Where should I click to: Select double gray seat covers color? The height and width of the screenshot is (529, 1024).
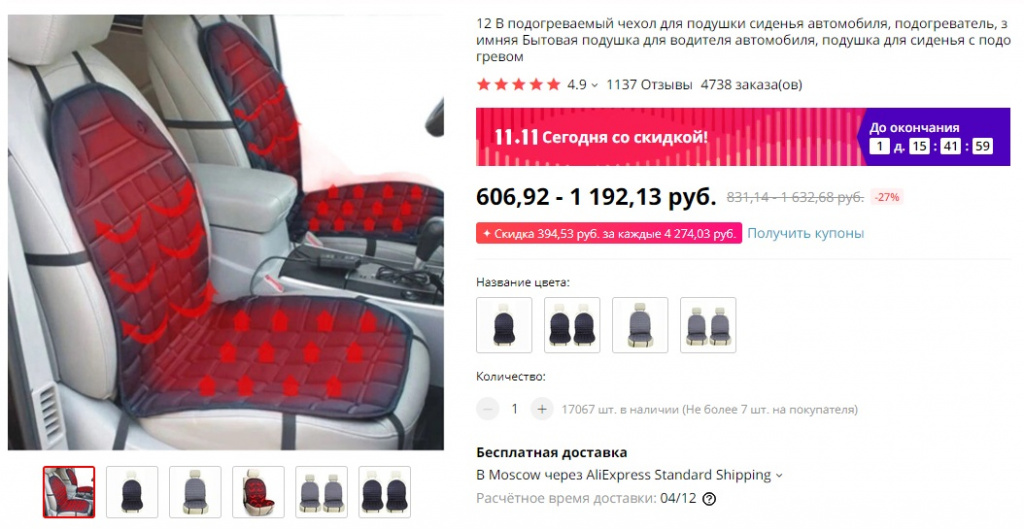708,325
